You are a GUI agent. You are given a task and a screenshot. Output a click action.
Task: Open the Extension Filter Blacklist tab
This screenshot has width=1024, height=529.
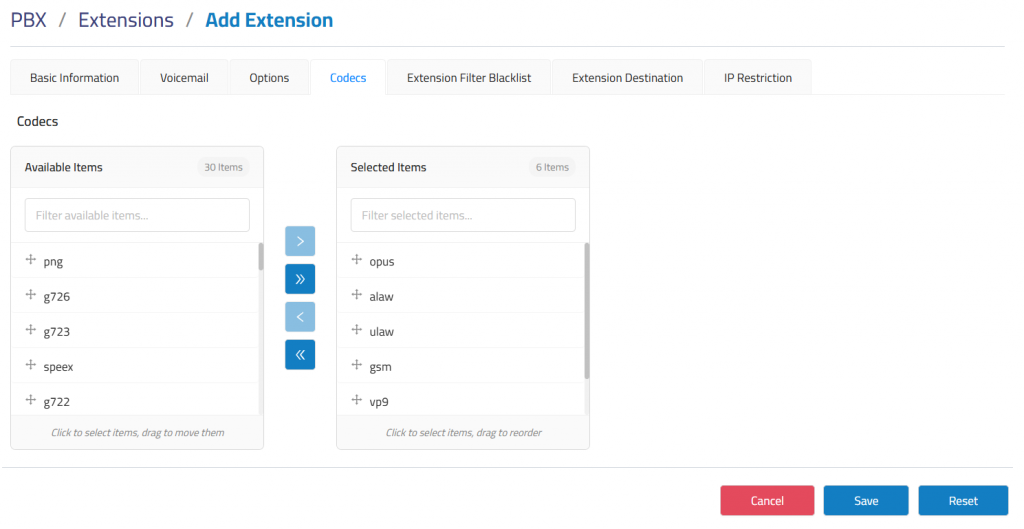pos(468,78)
